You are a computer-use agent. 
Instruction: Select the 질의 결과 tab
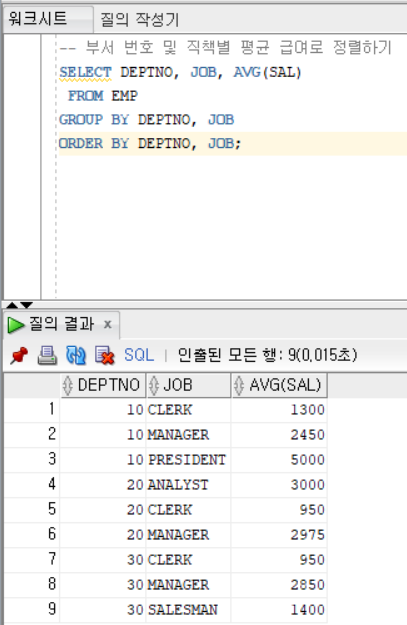pyautogui.click(x=61, y=324)
